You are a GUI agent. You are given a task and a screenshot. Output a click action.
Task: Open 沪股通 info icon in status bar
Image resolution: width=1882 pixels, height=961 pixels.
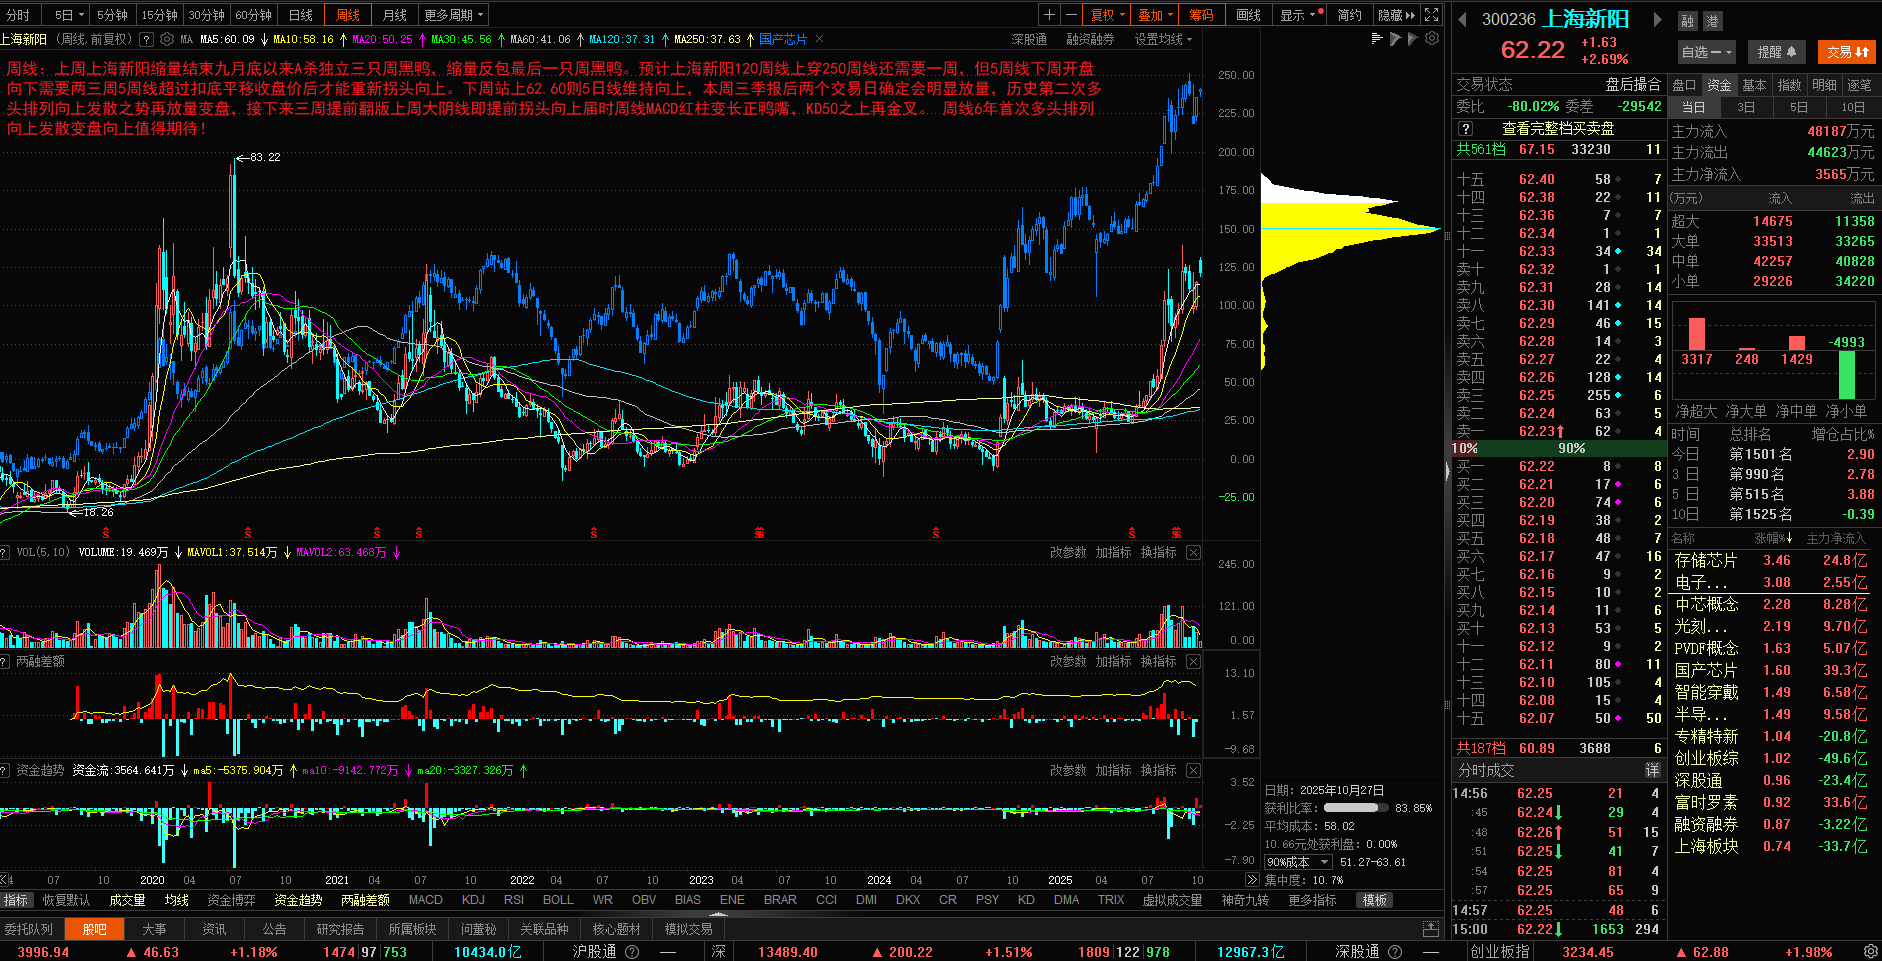(631, 952)
